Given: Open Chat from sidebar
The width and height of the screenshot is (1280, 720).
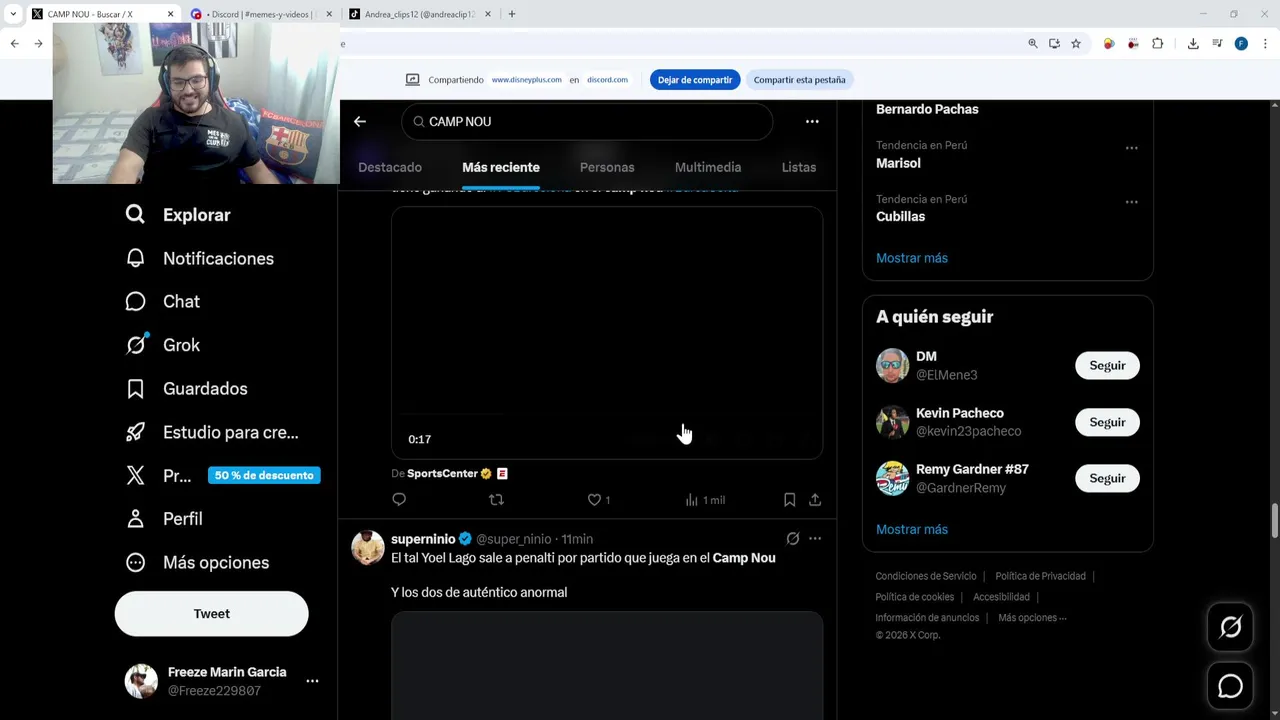Looking at the screenshot, I should click(162, 301).
